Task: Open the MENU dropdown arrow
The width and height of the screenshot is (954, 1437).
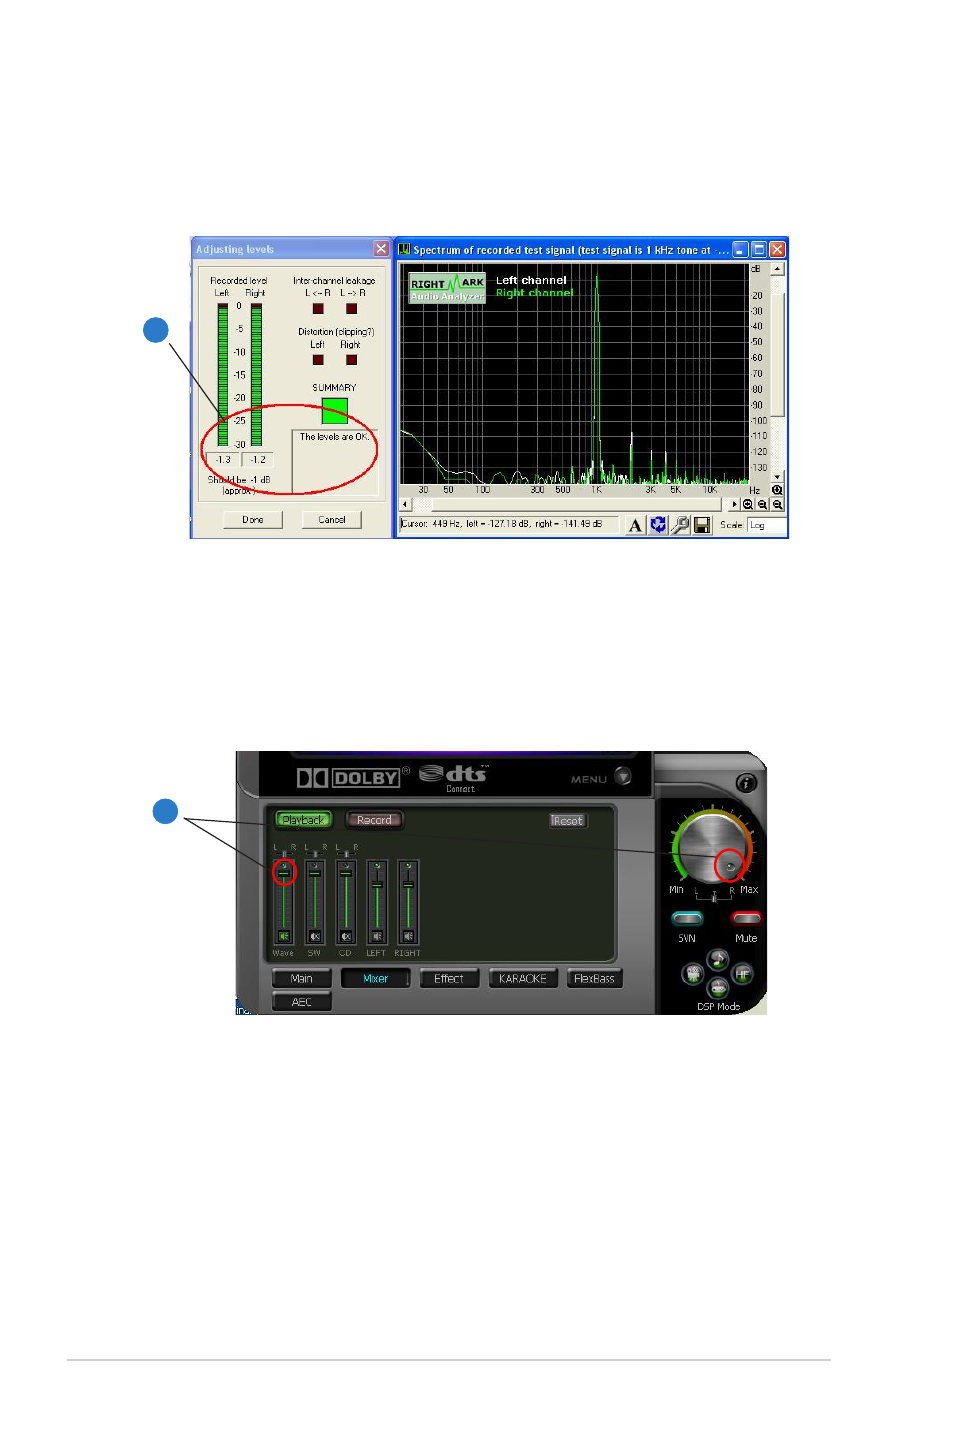Action: click(x=623, y=776)
